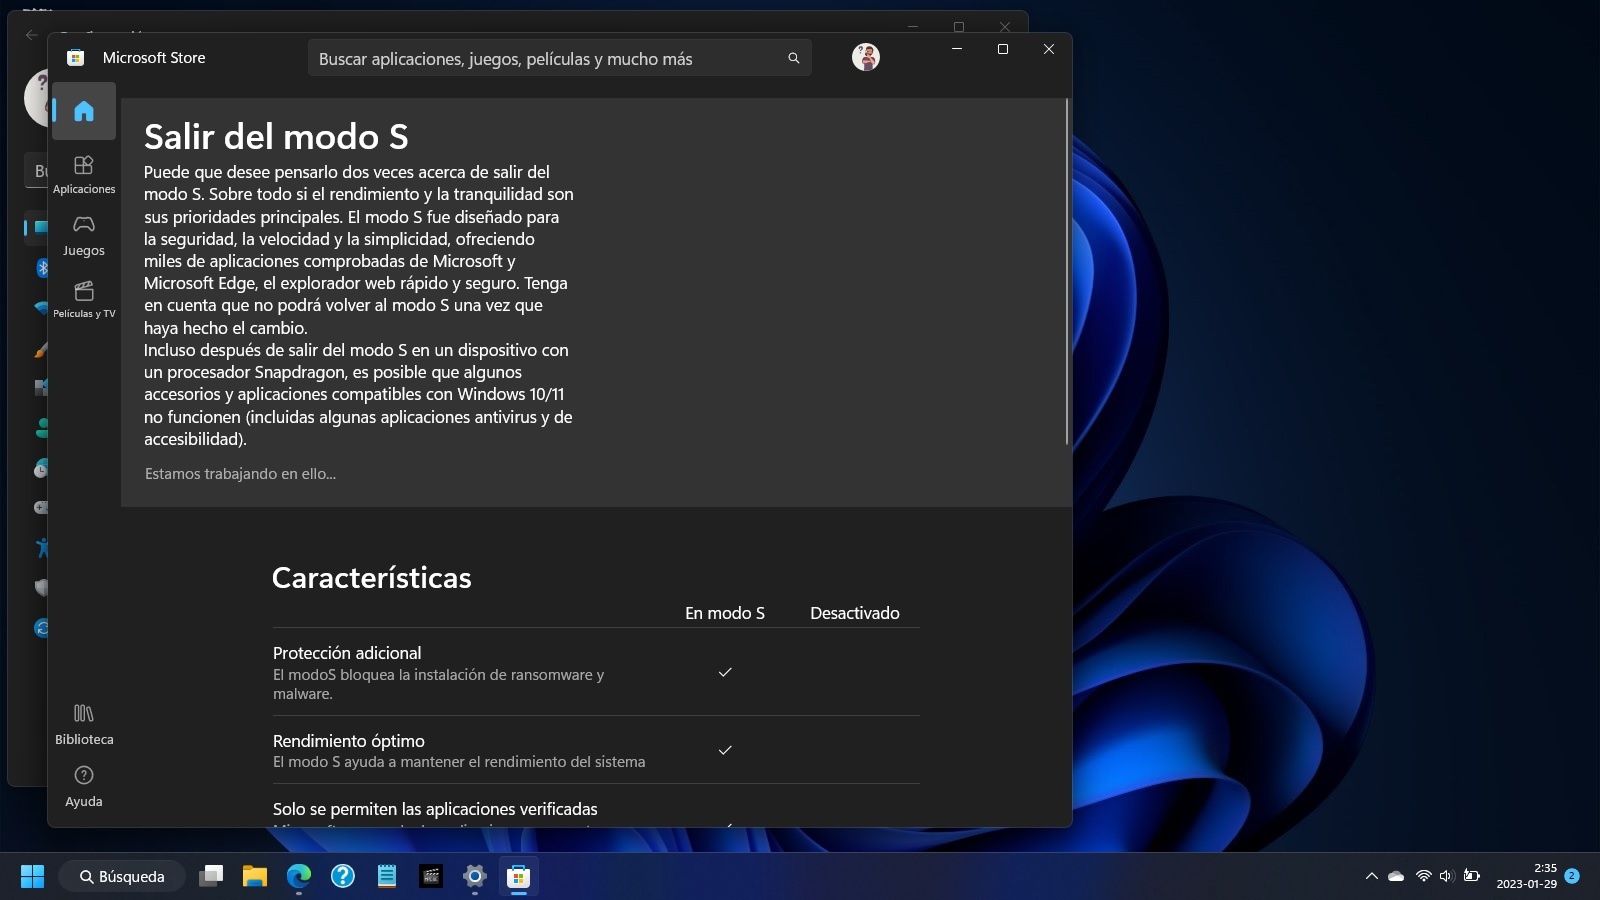Expand the hidden system tray icons chevron
Viewport: 1600px width, 900px height.
pos(1371,876)
